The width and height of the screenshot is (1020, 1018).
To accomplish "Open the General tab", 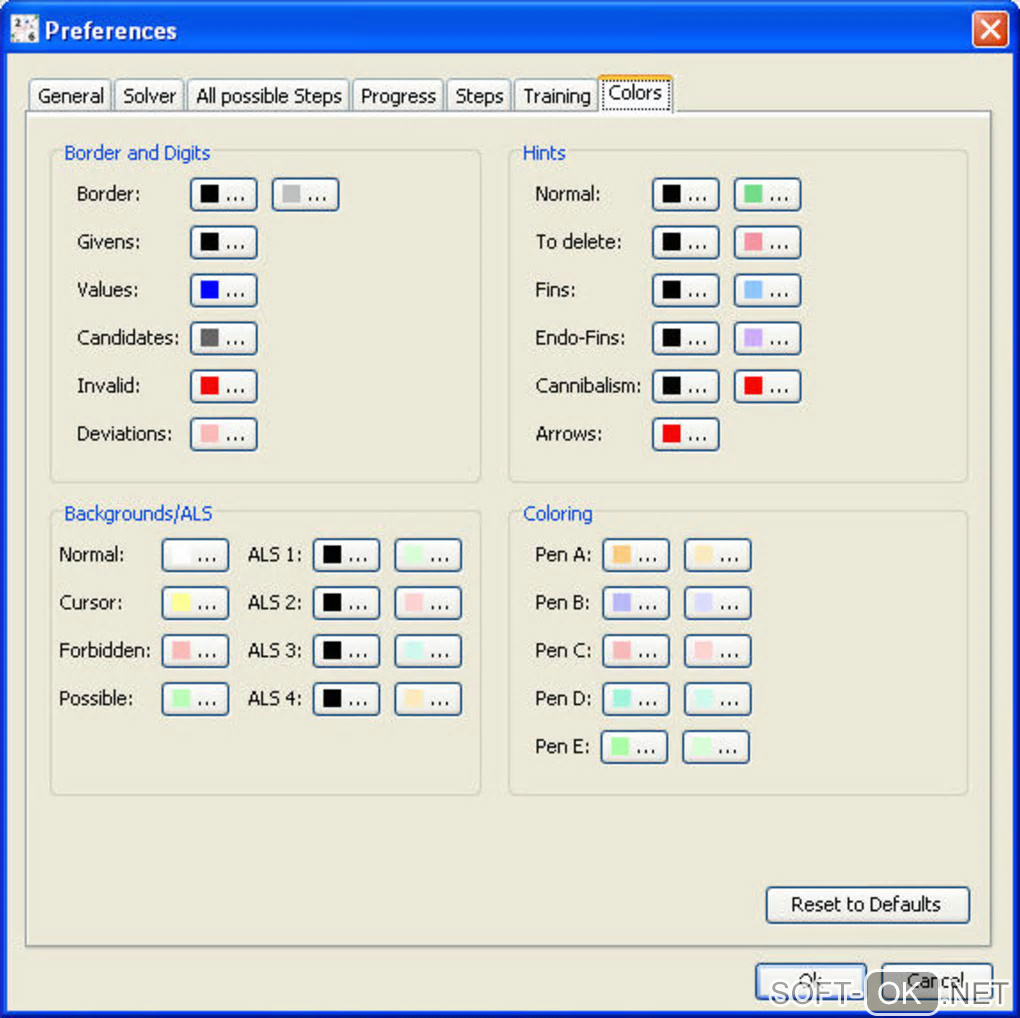I will click(x=70, y=96).
